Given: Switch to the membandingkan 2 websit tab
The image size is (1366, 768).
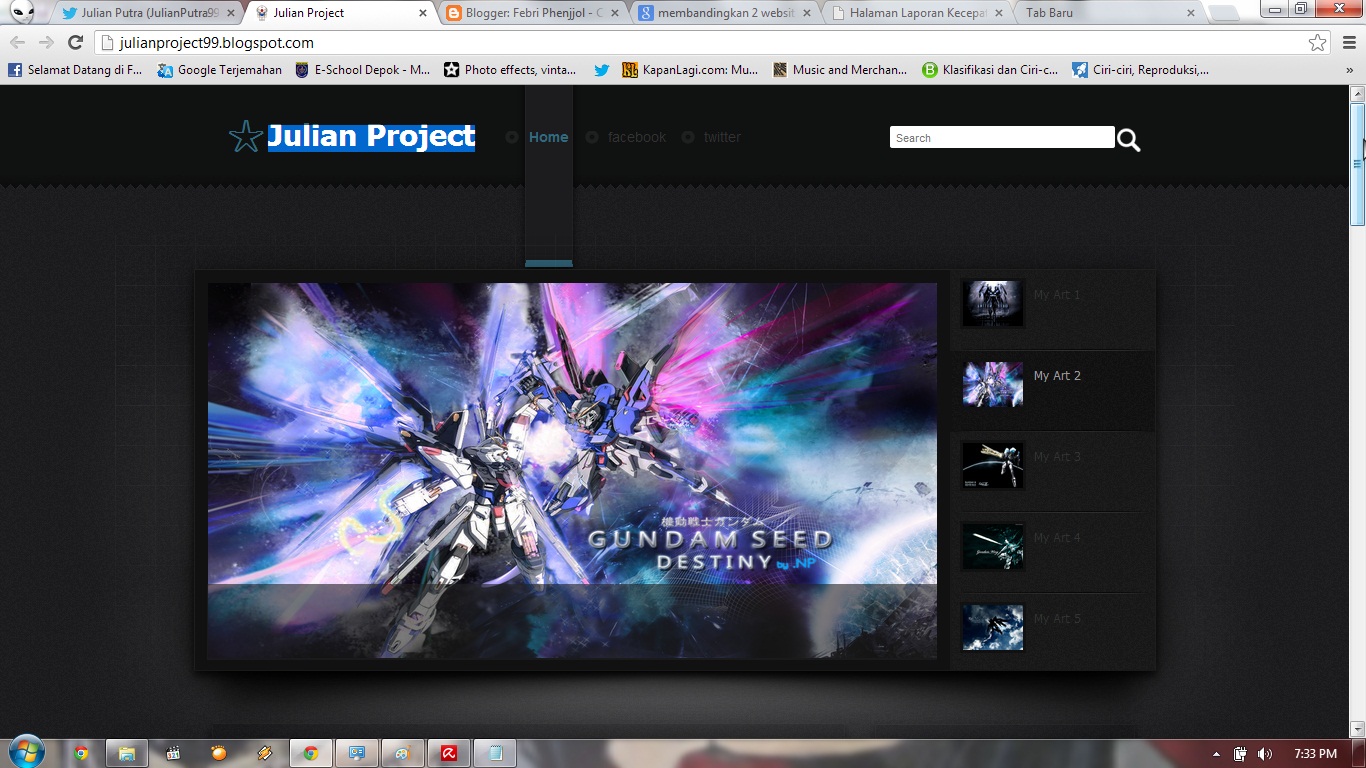Looking at the screenshot, I should [x=725, y=13].
